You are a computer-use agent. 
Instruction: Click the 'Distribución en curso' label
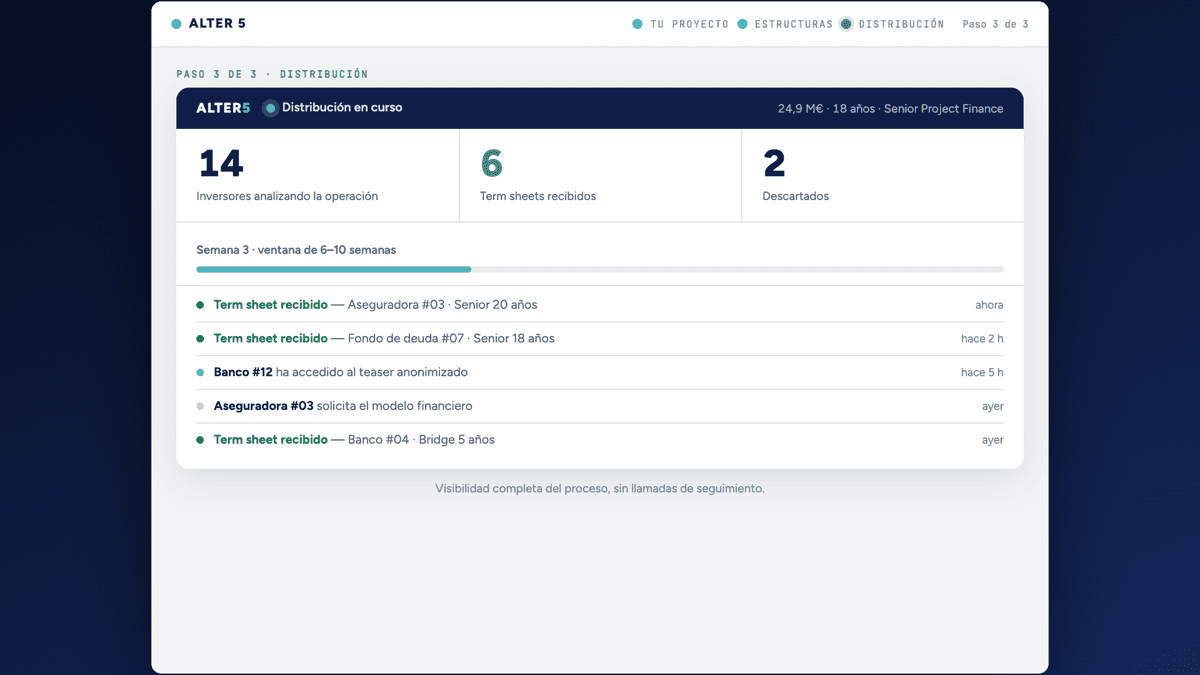(342, 108)
